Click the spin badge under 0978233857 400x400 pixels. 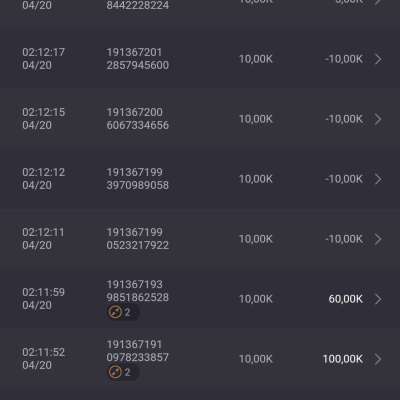119,372
